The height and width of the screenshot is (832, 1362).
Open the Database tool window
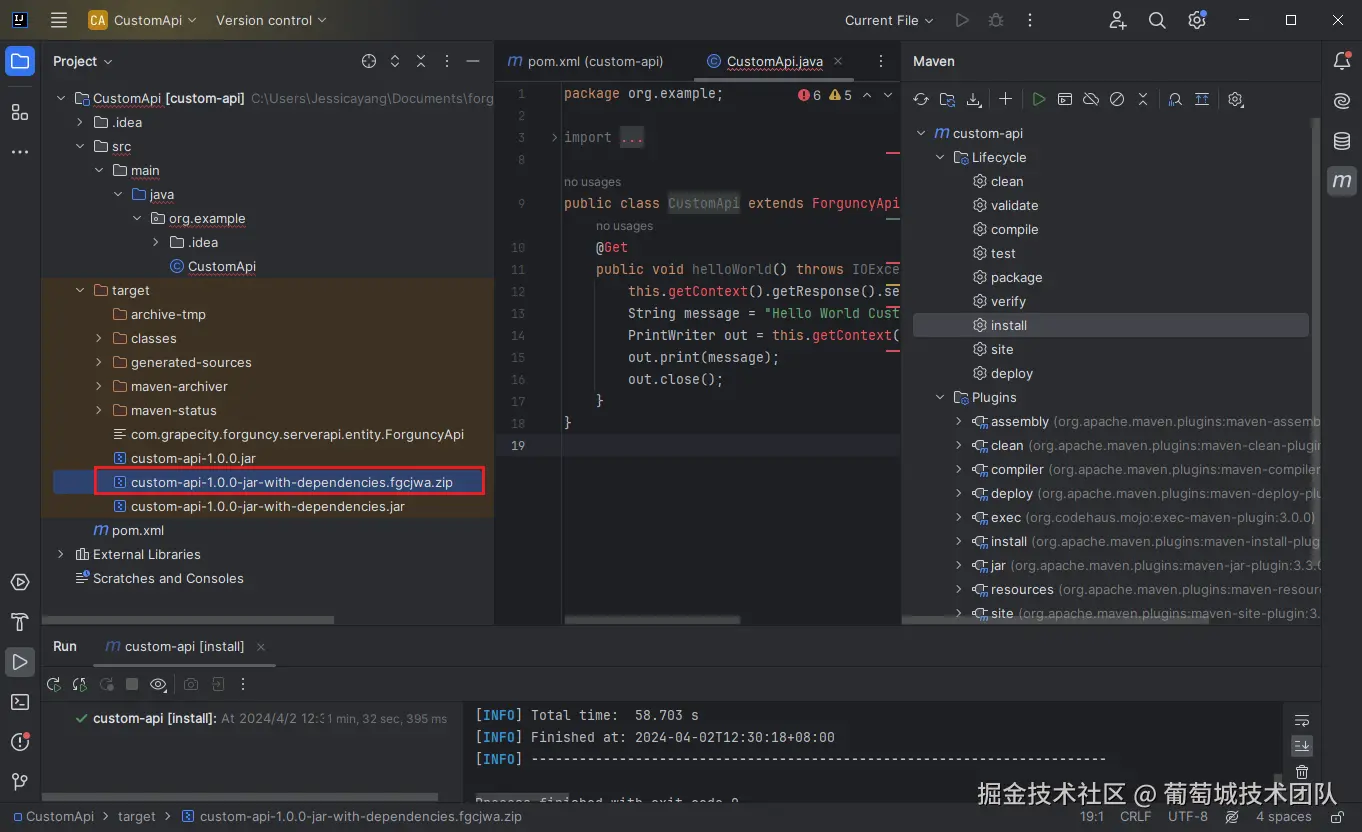[x=1342, y=141]
